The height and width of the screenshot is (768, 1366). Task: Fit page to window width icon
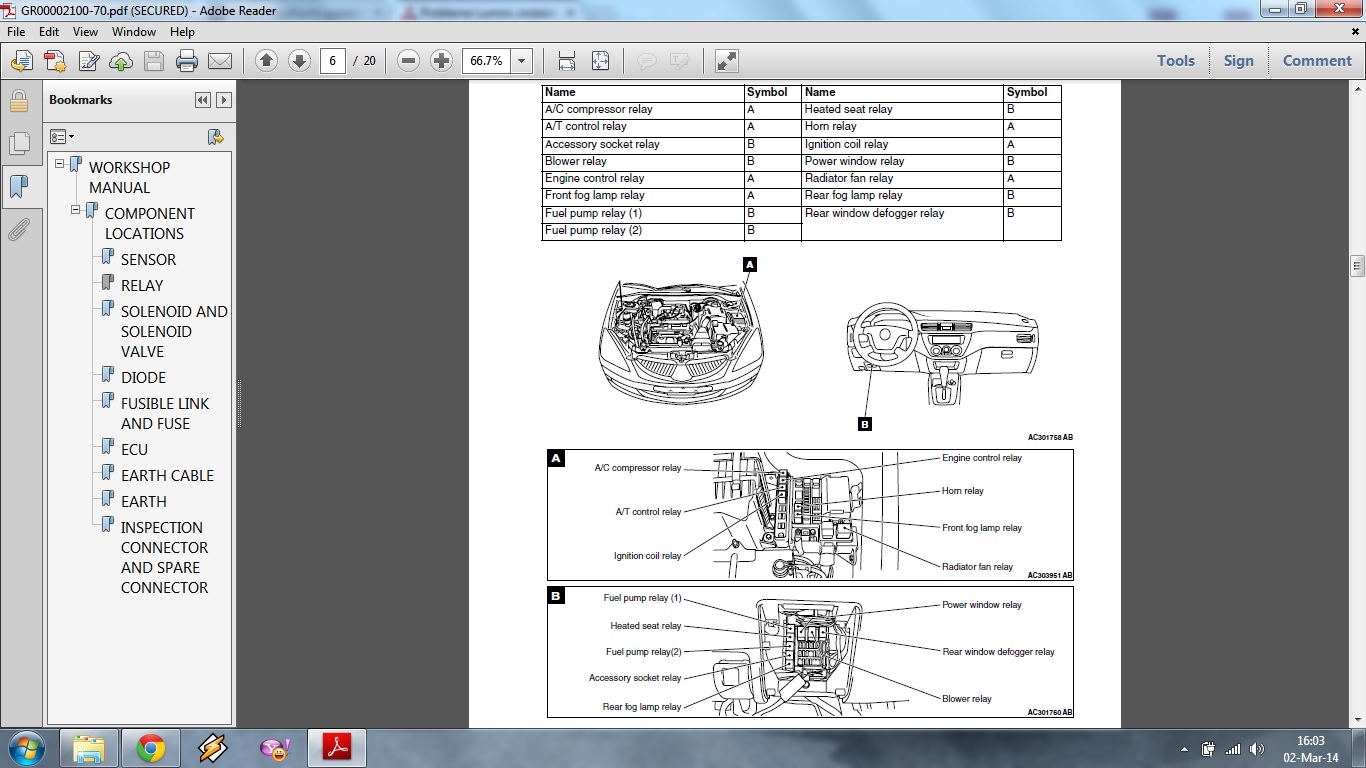[x=567, y=61]
